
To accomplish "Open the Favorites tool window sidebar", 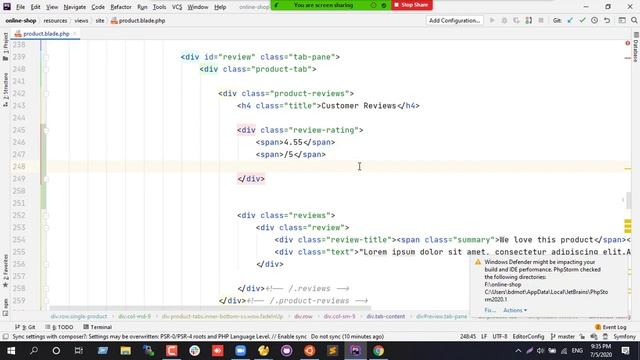I will coord(5,271).
